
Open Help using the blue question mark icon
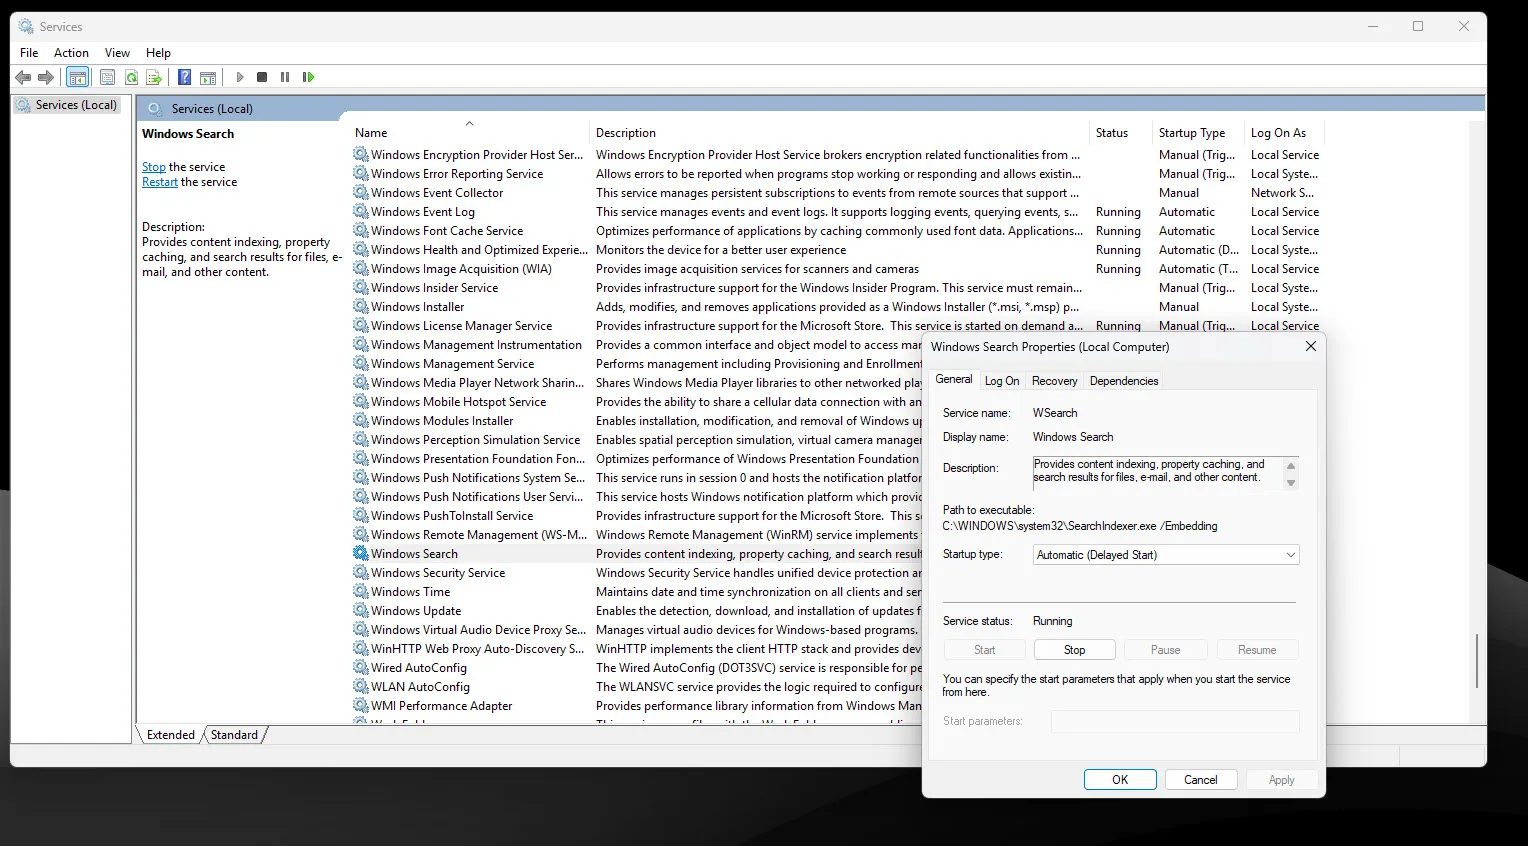tap(184, 77)
